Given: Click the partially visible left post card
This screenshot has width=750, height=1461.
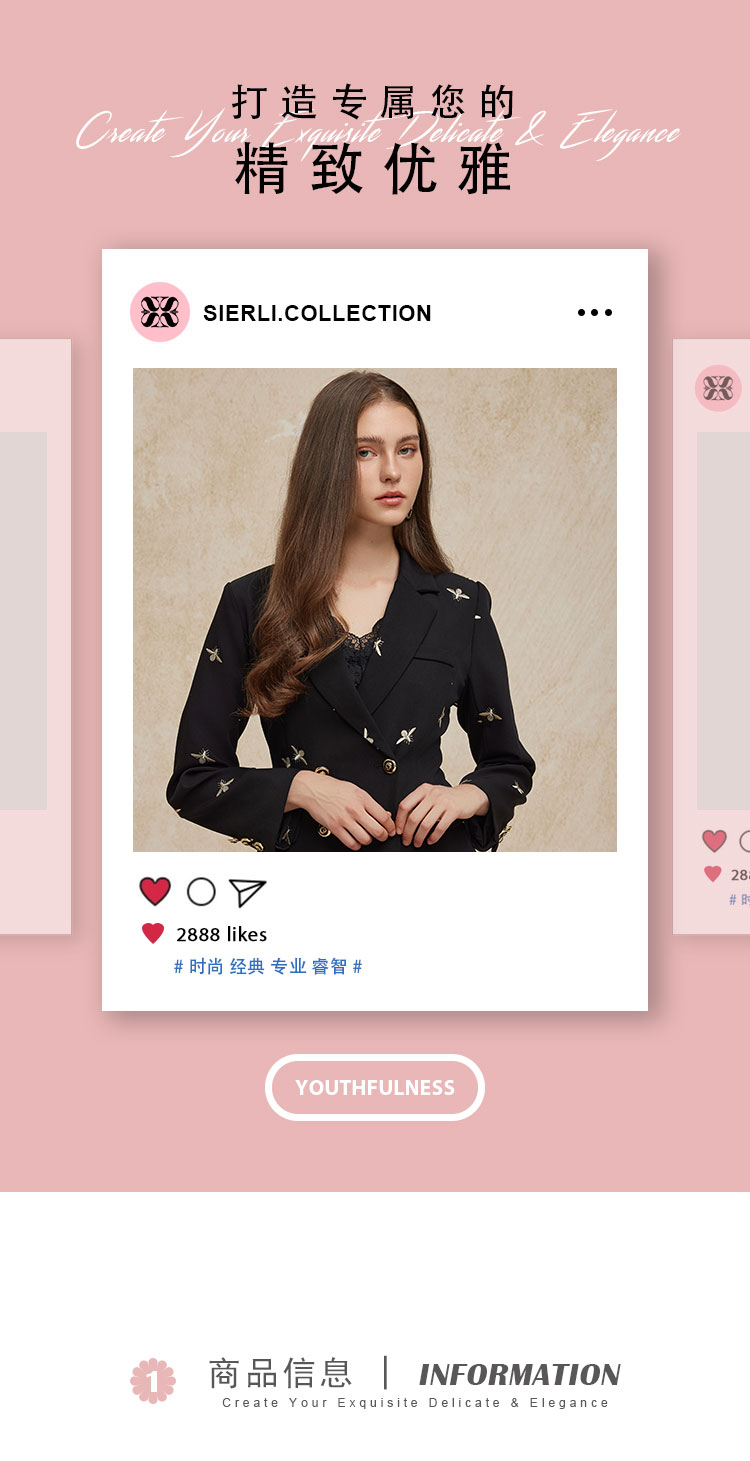Looking at the screenshot, I should click(x=35, y=637).
